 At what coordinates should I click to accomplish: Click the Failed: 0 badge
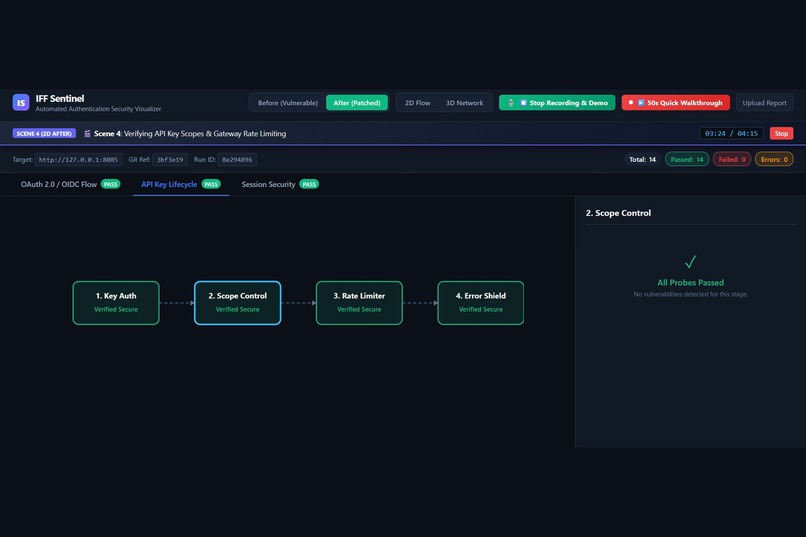[x=732, y=159]
